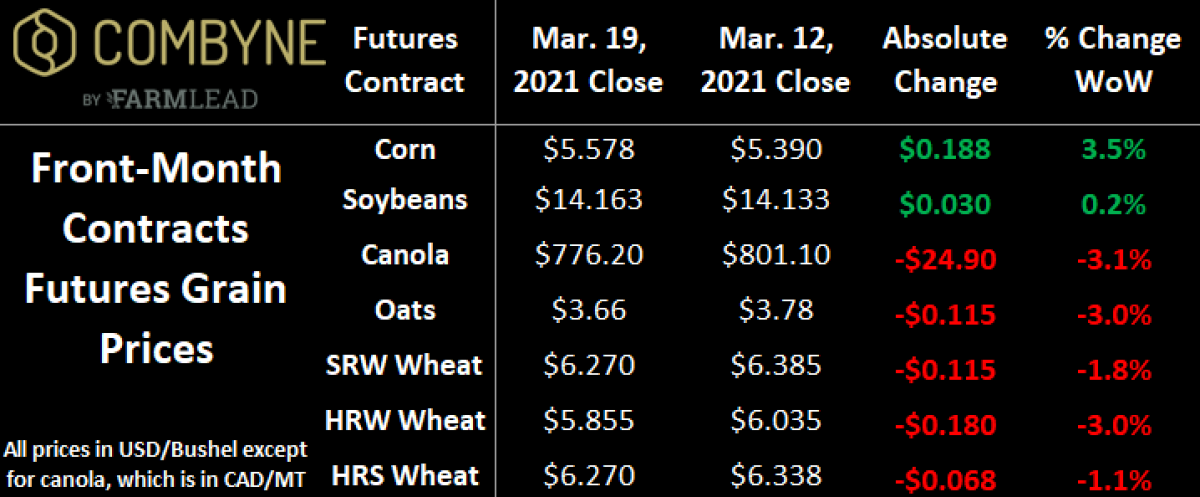Click the Oats row label
The height and width of the screenshot is (497, 1200).
pyautogui.click(x=405, y=308)
